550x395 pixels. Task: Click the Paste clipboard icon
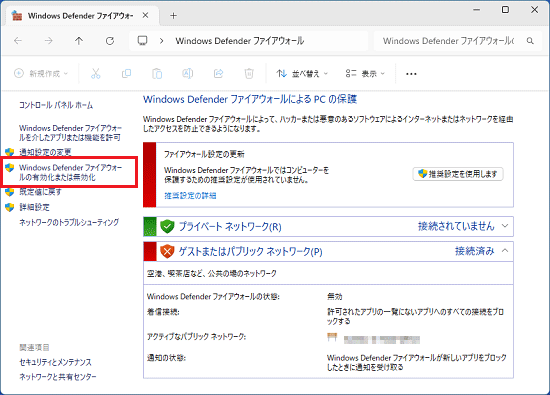(157, 73)
